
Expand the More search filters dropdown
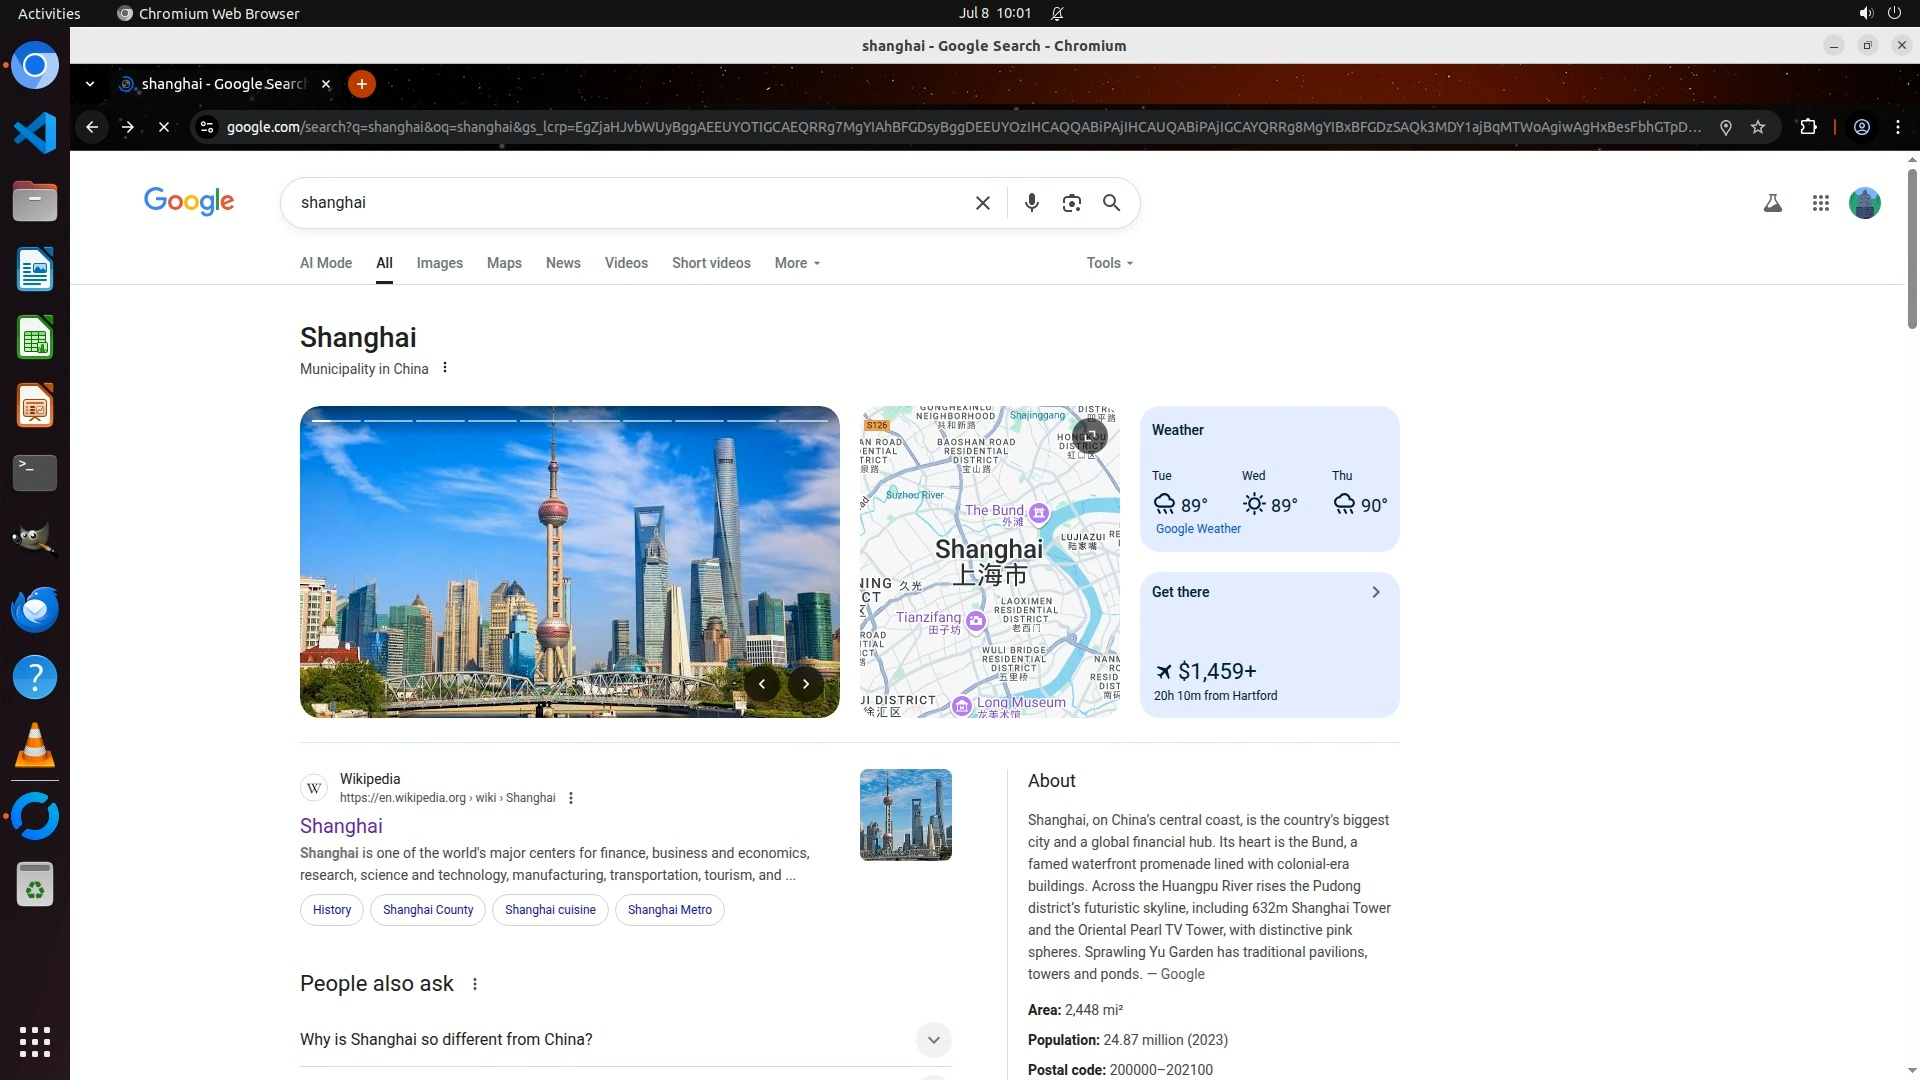tap(797, 263)
